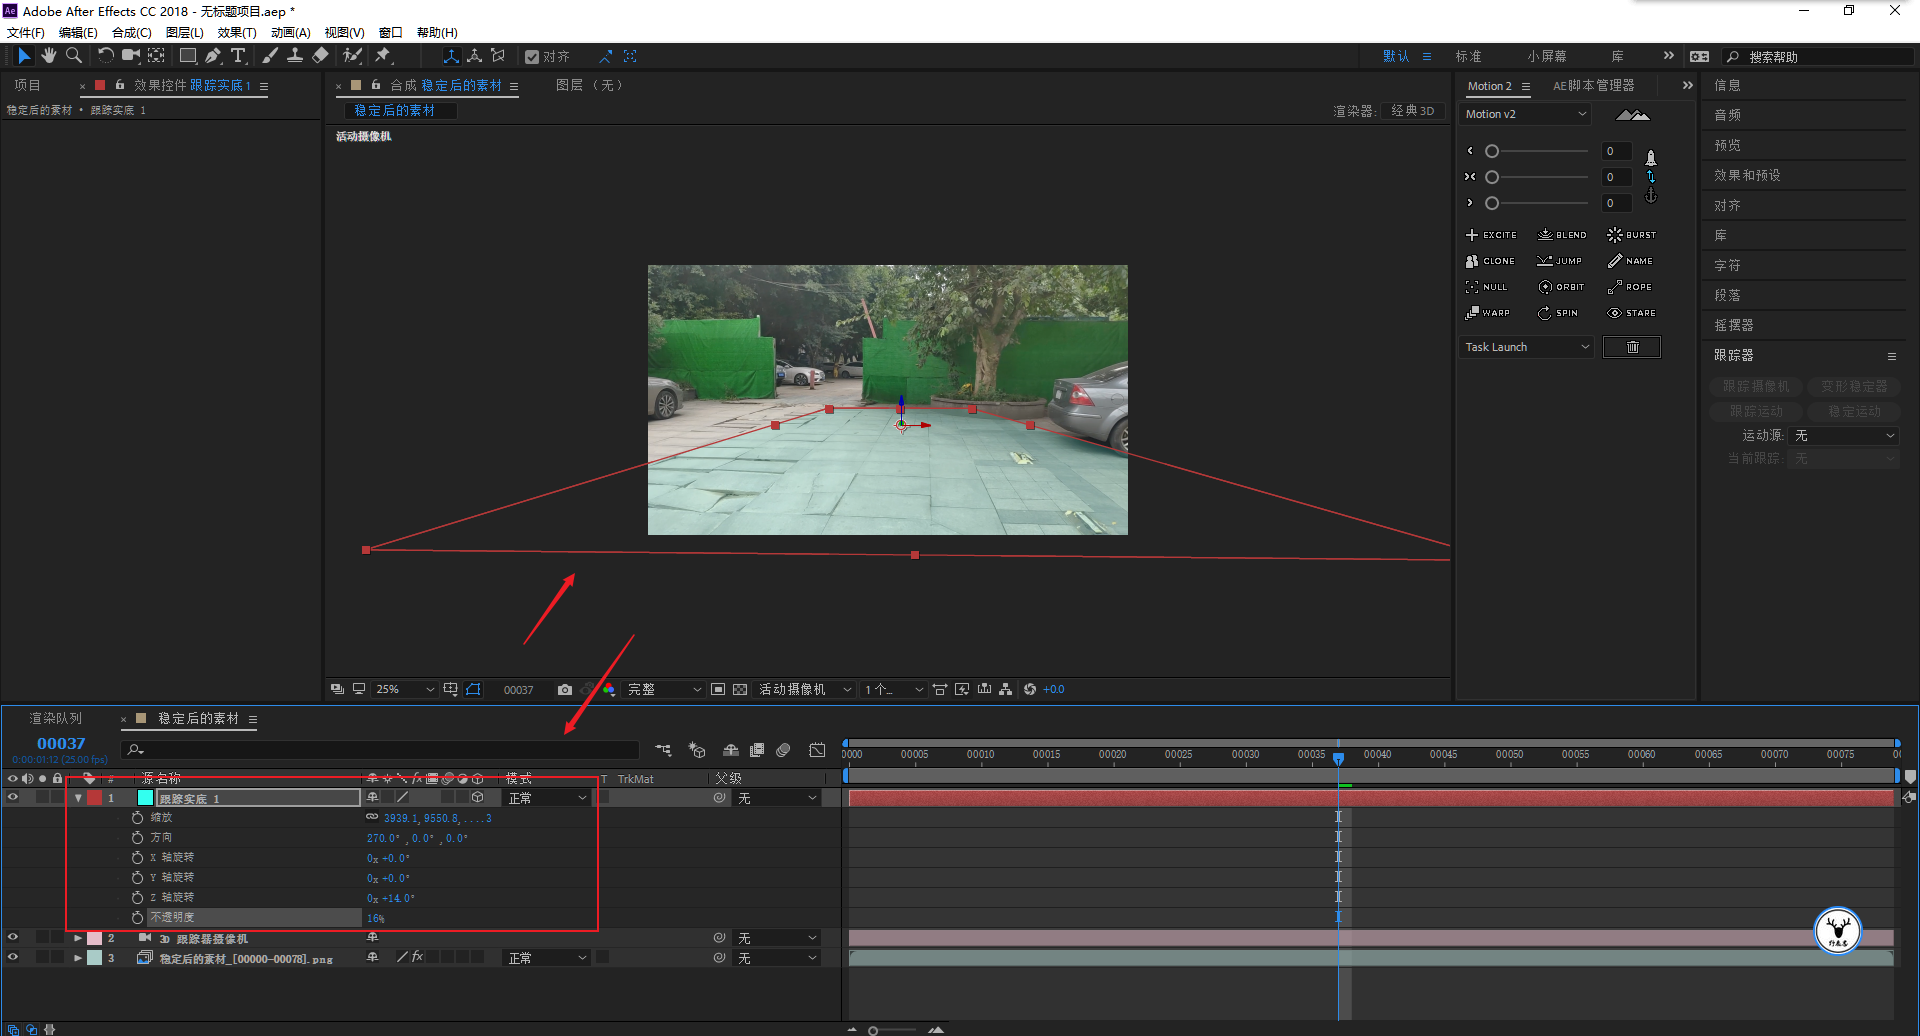
Task: Select the Zoom magnifier tool
Action: [73, 56]
